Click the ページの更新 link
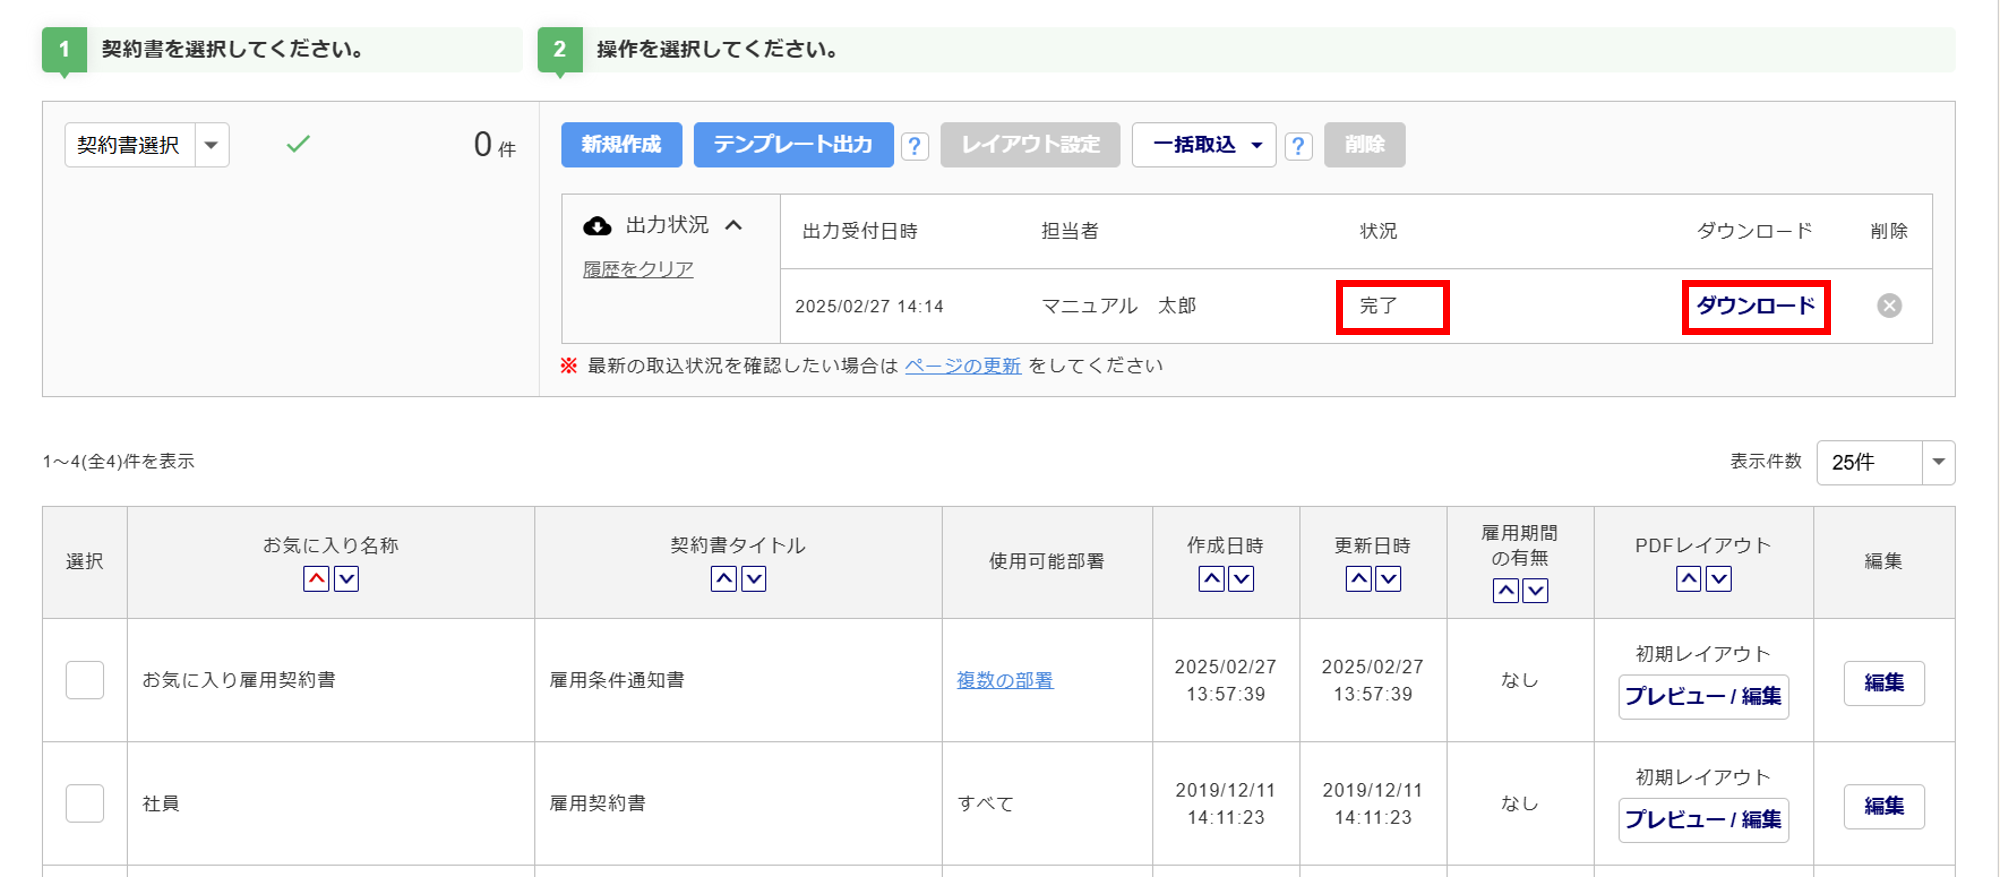The height and width of the screenshot is (877, 2000). [x=962, y=366]
